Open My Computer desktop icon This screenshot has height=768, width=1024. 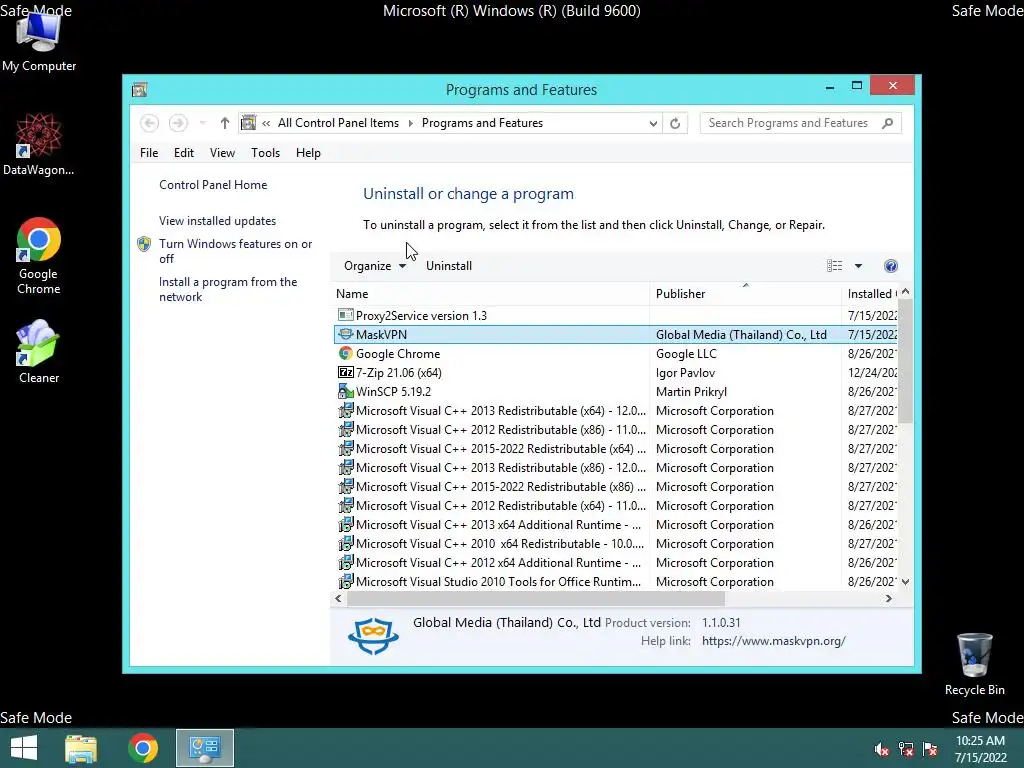tap(39, 40)
